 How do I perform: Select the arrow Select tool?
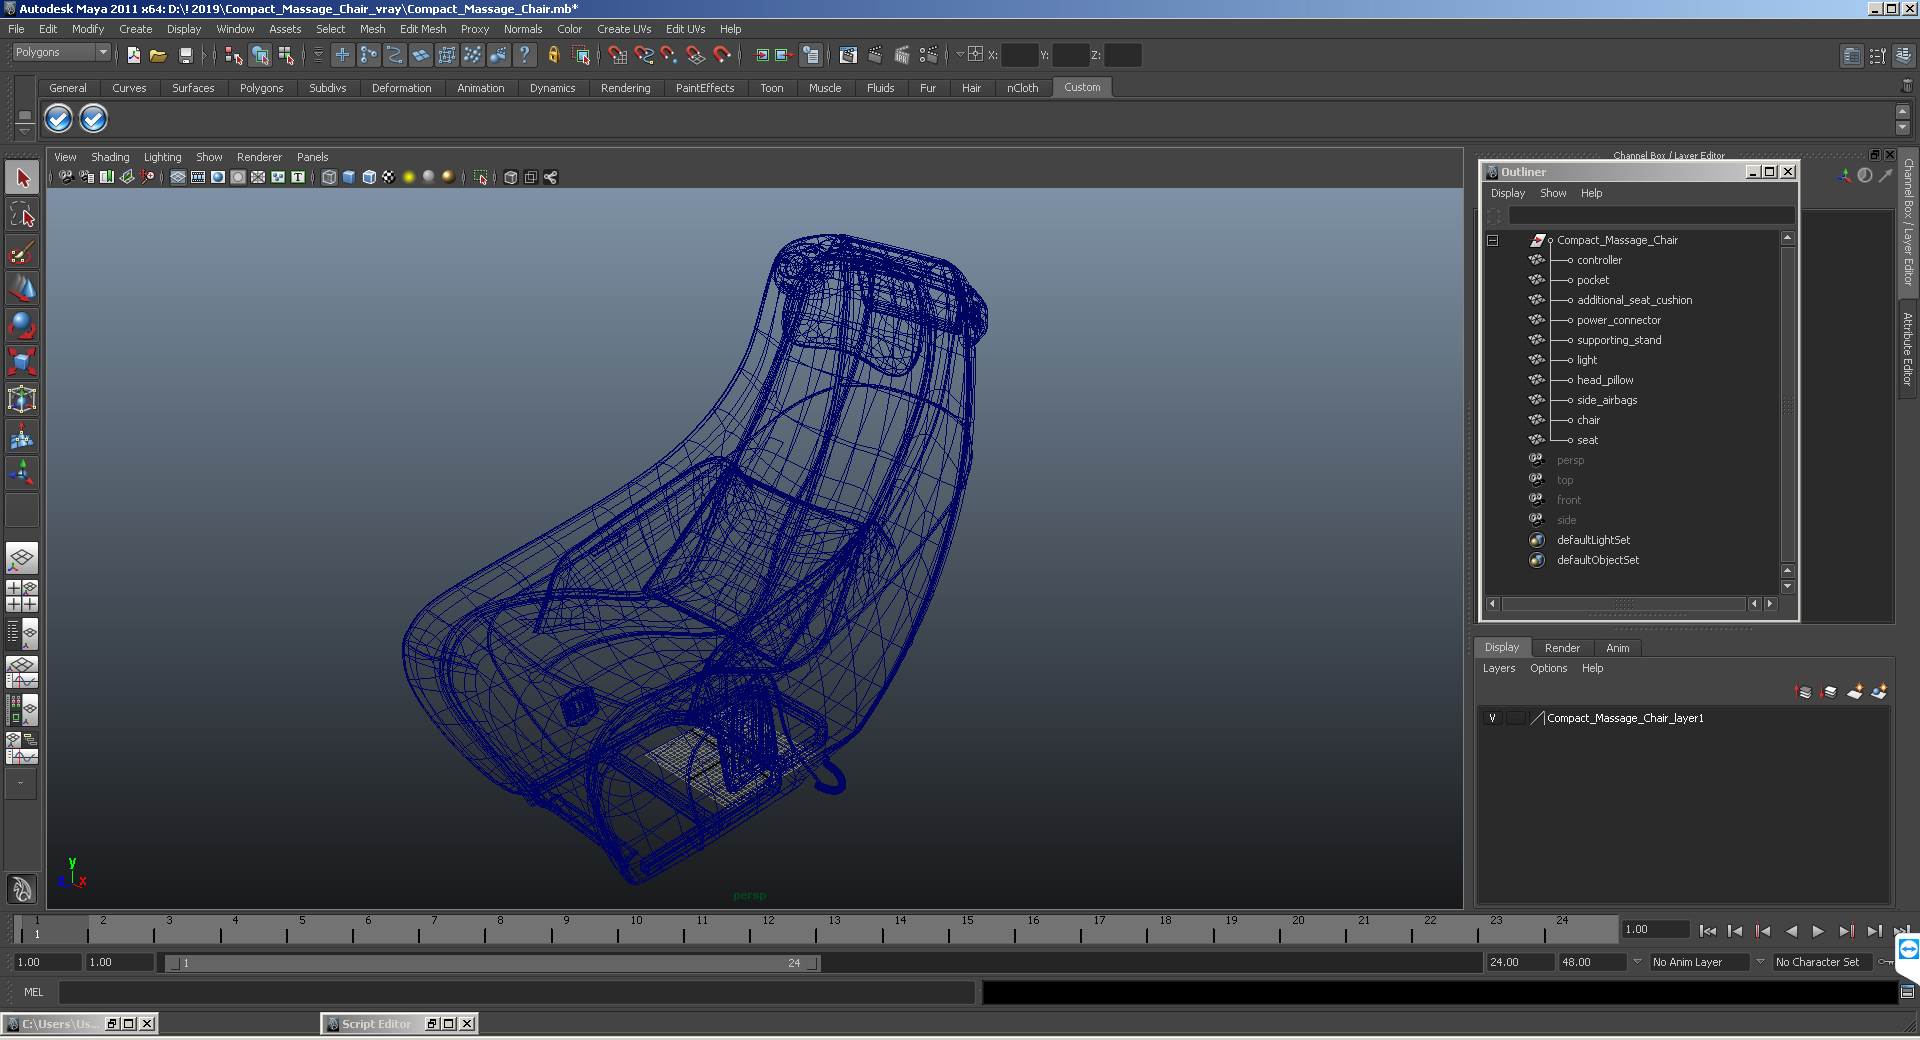[22, 178]
